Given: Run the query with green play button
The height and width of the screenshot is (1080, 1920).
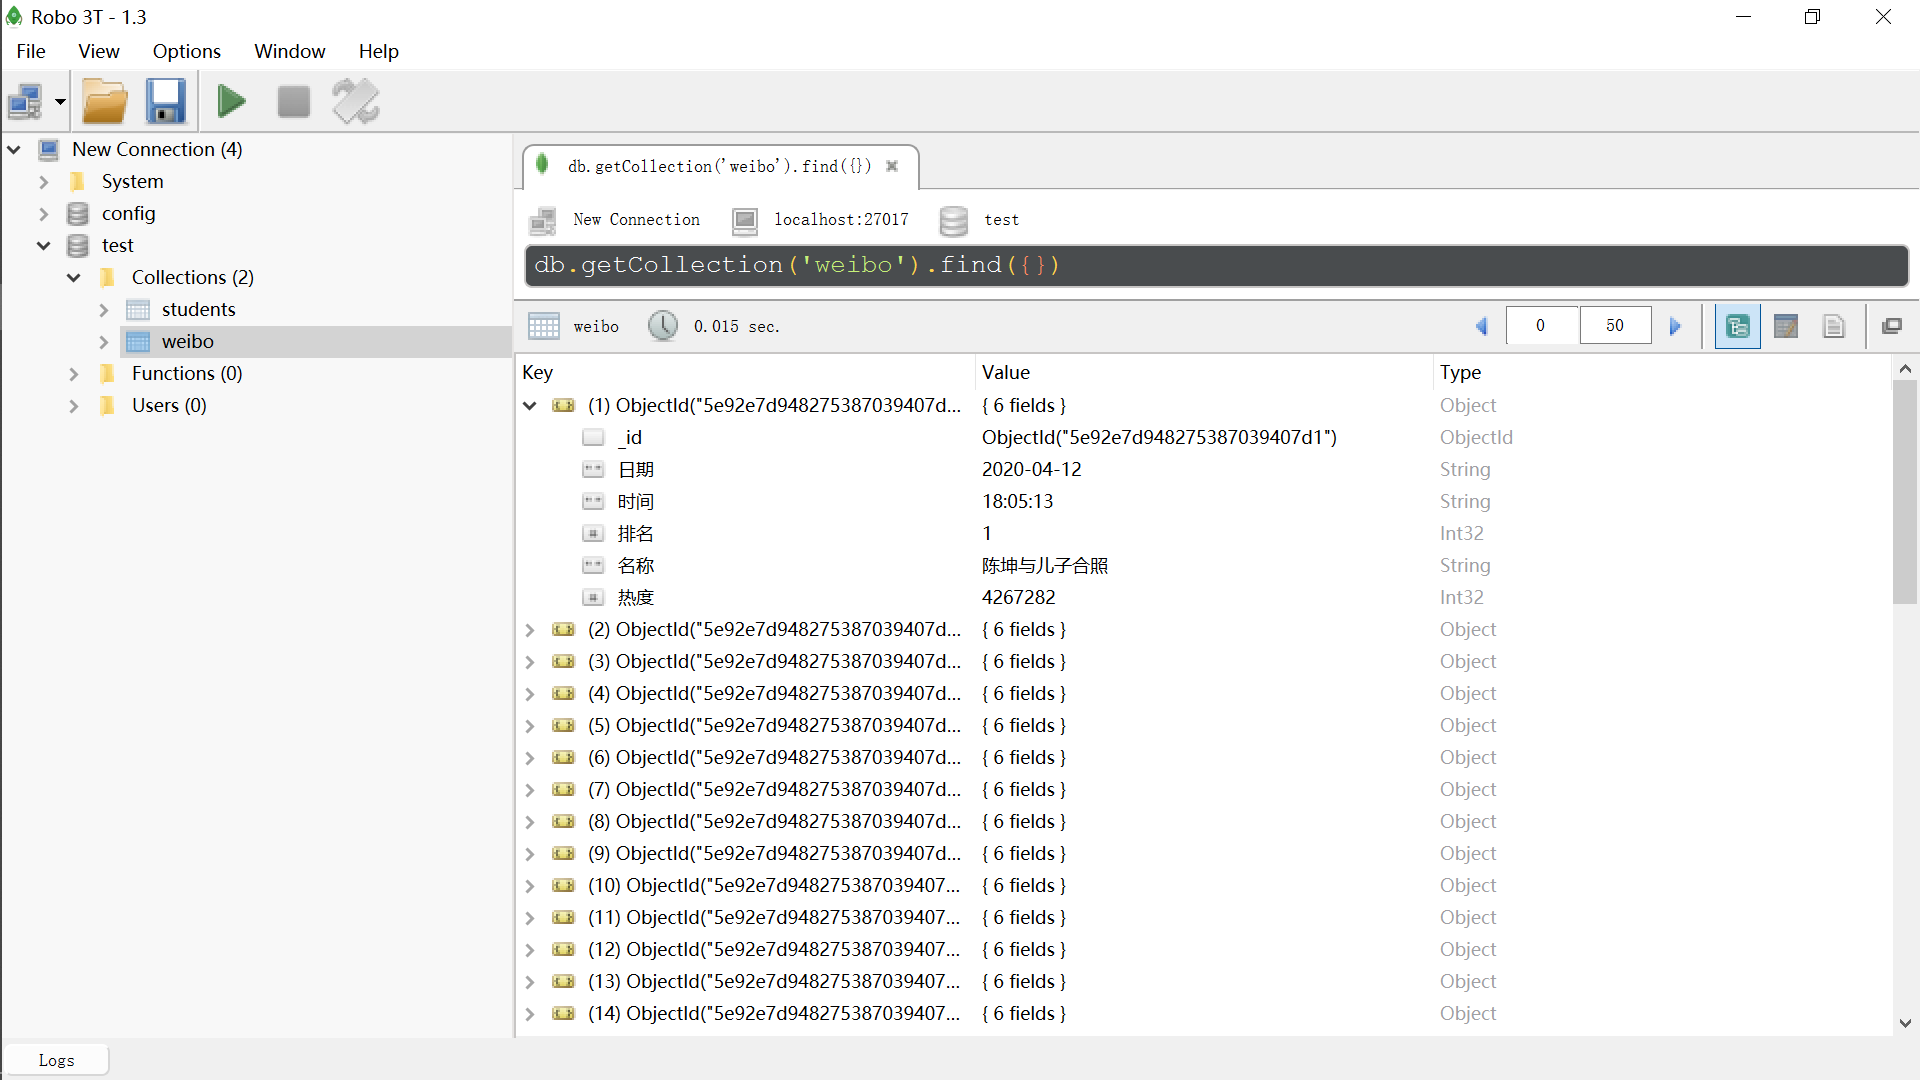Looking at the screenshot, I should click(x=231, y=102).
